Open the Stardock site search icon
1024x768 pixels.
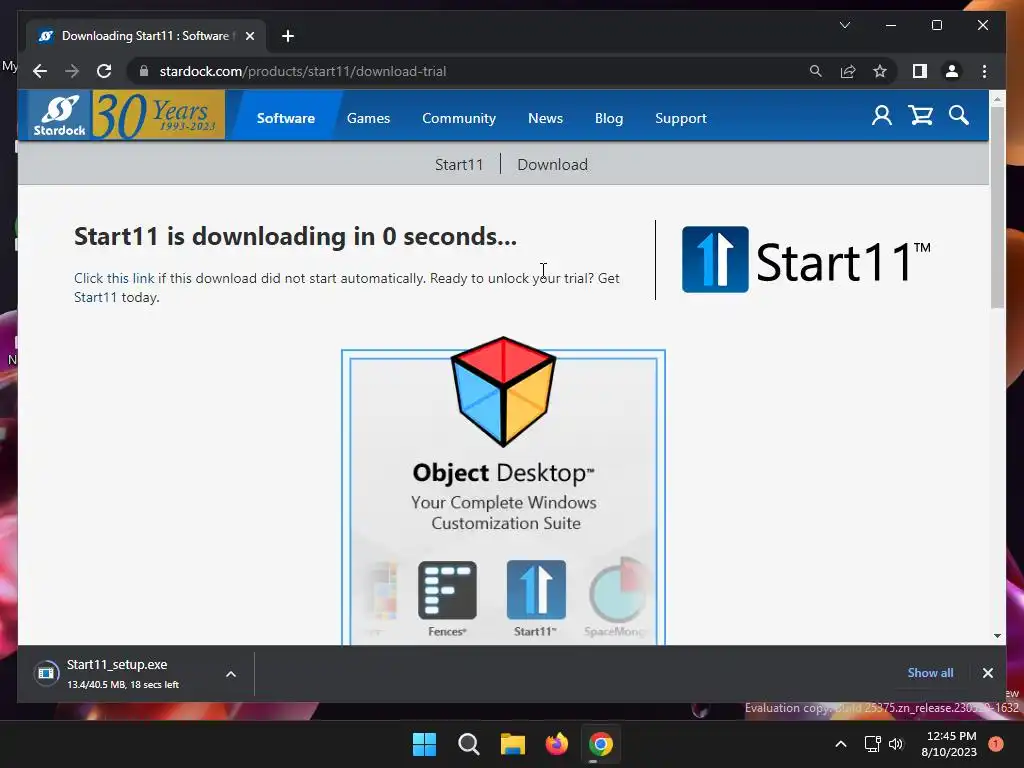click(x=959, y=116)
